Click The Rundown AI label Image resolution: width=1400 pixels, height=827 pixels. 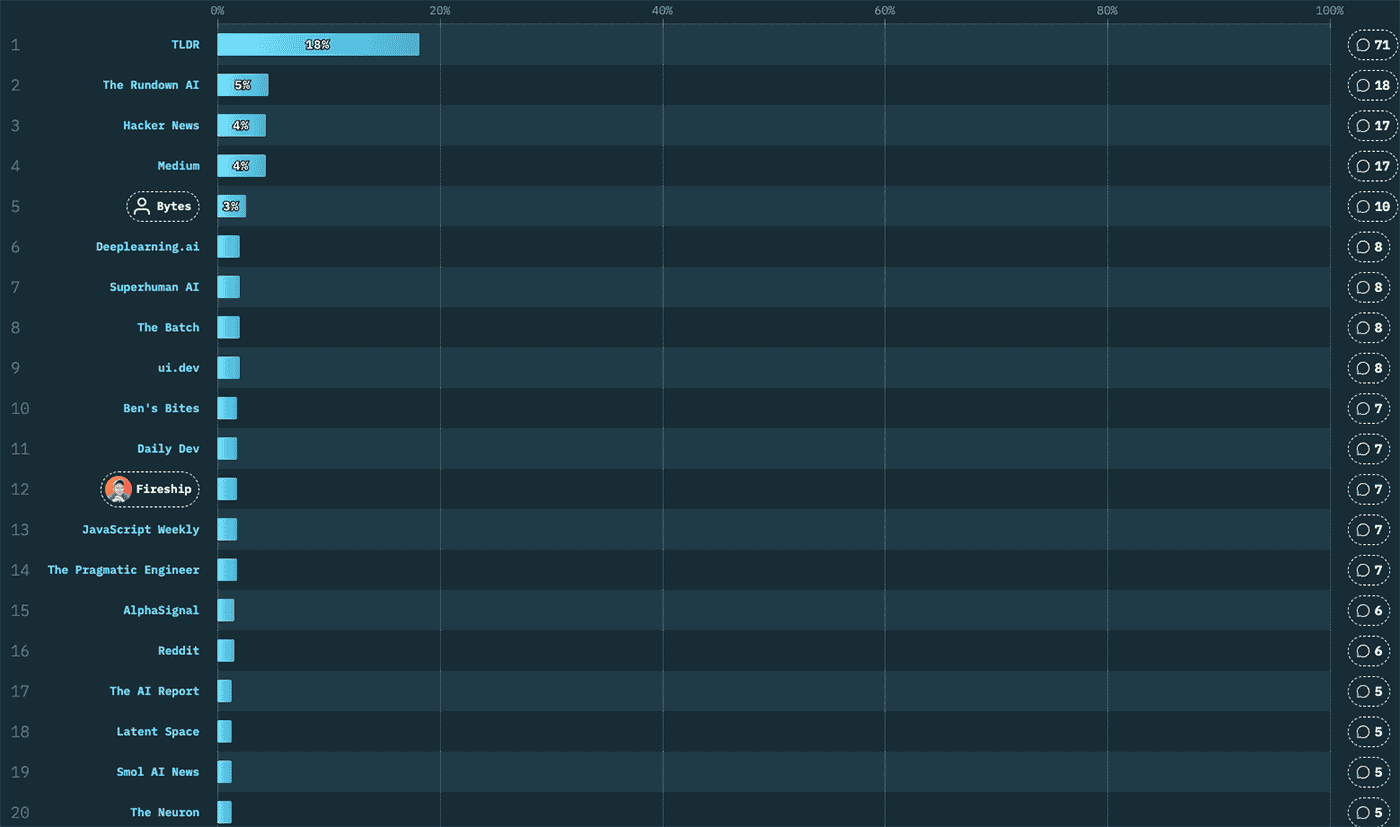151,85
